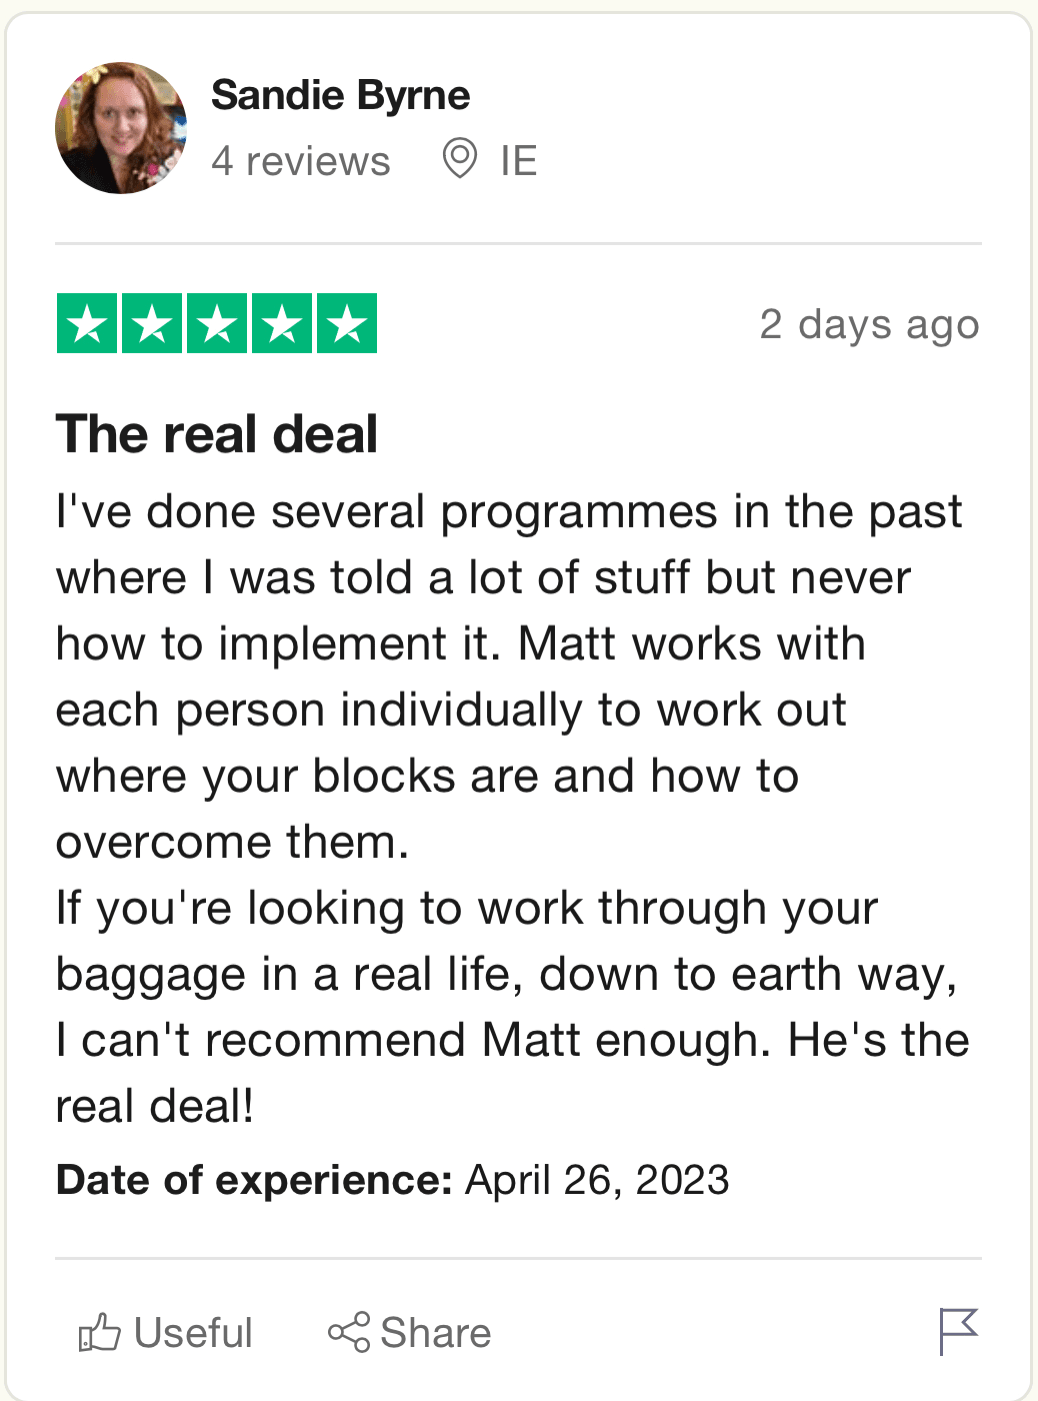Click the Share text label
Image resolution: width=1038 pixels, height=1401 pixels.
(436, 1333)
